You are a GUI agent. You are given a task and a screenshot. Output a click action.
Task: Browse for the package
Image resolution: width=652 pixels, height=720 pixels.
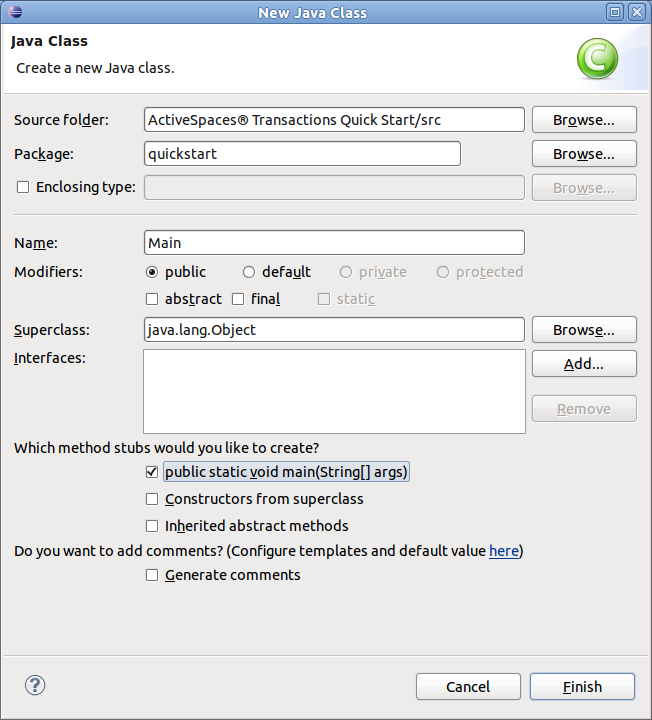click(x=584, y=154)
